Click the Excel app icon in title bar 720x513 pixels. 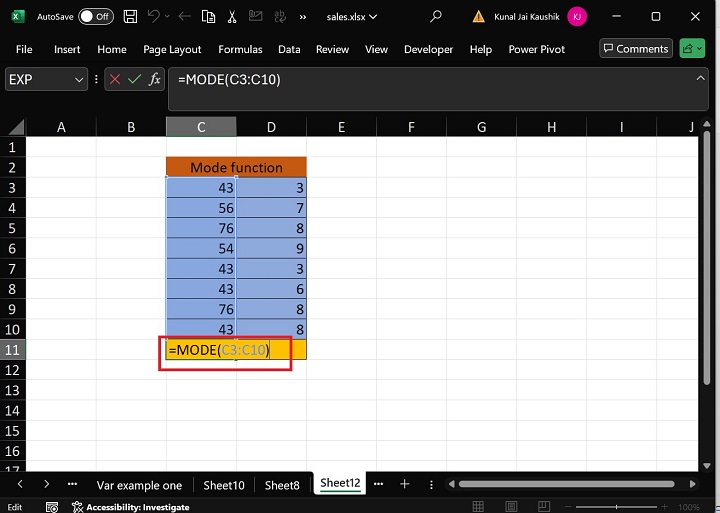point(18,17)
